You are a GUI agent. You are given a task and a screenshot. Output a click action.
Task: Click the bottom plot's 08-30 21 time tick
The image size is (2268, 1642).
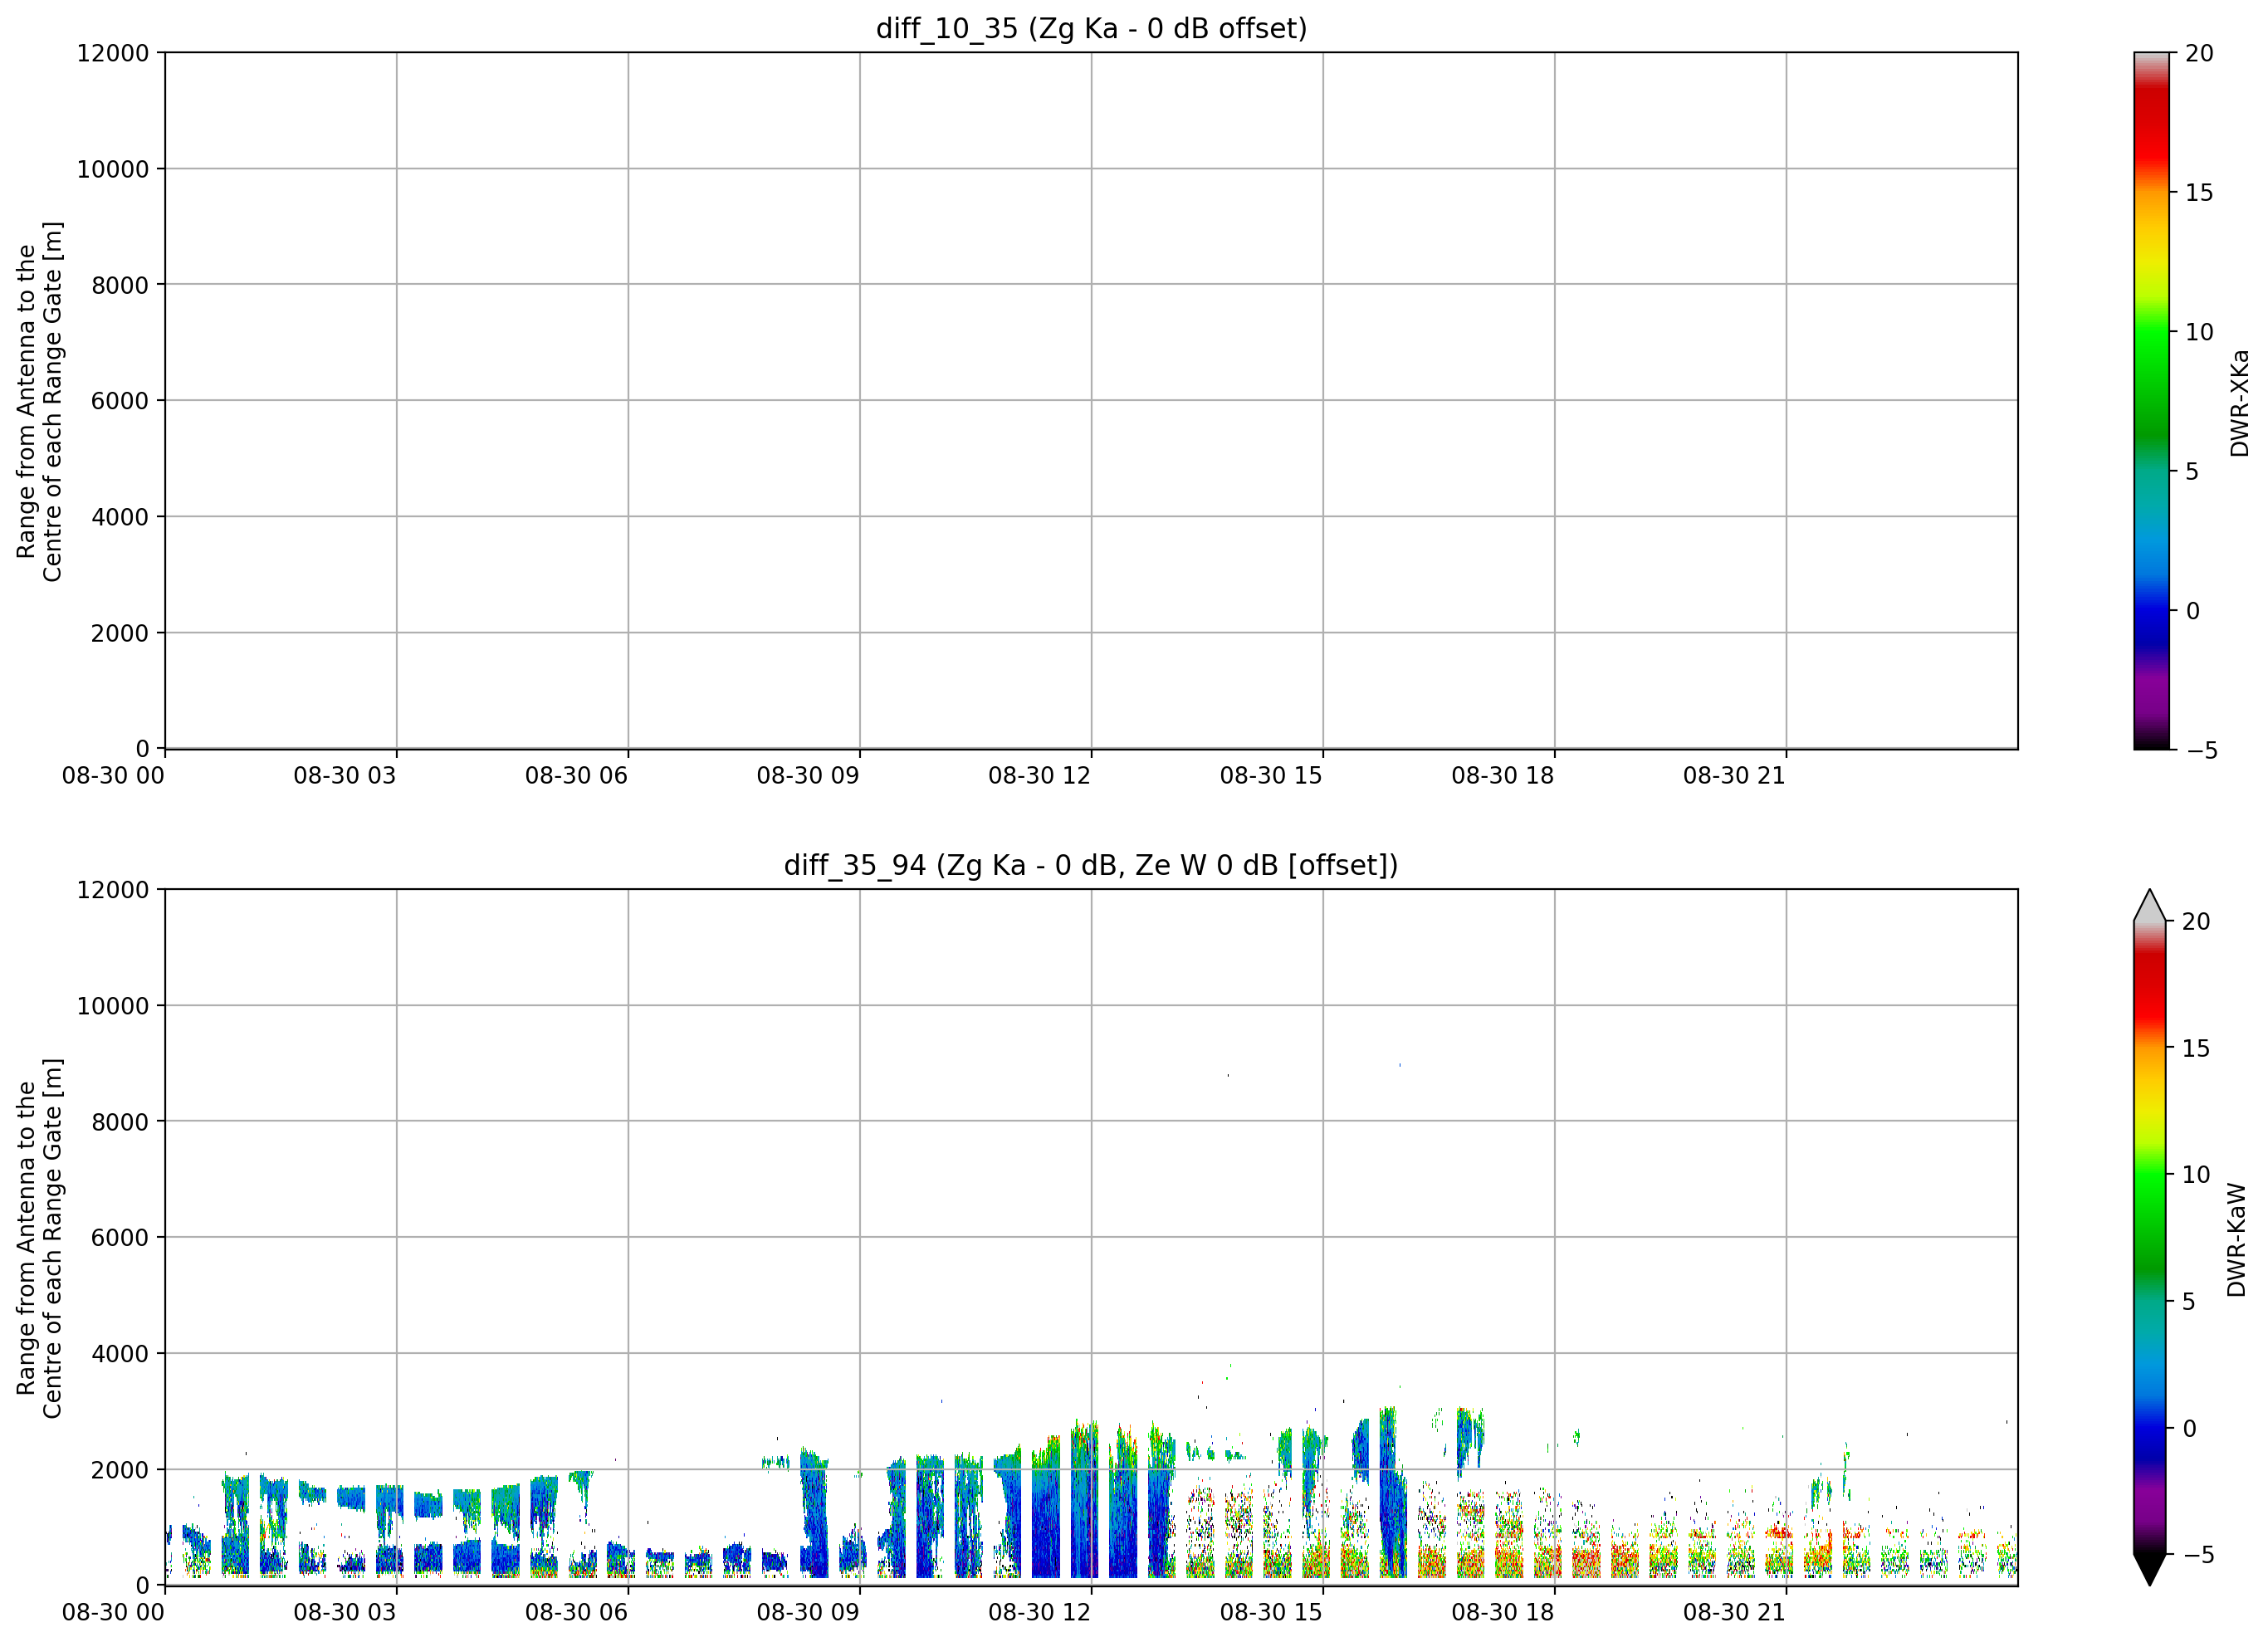(1734, 1612)
